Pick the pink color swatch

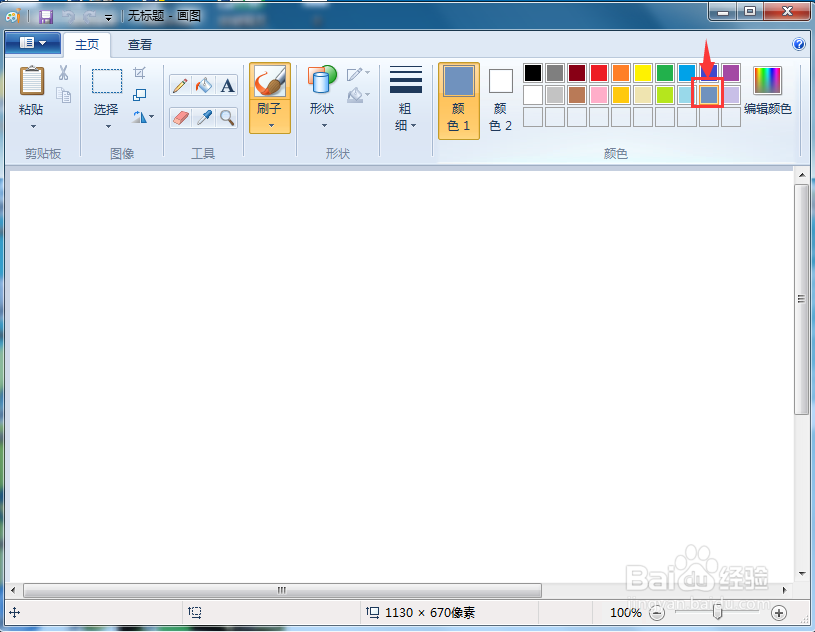[x=599, y=95]
